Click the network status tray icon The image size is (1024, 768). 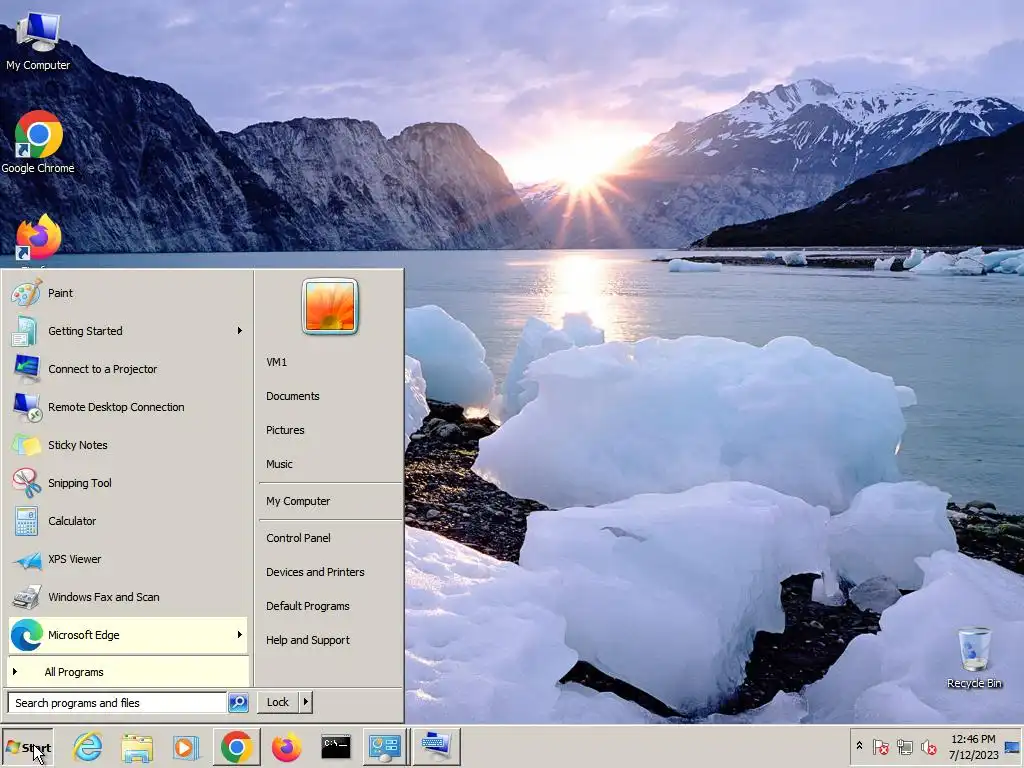pyautogui.click(x=904, y=746)
